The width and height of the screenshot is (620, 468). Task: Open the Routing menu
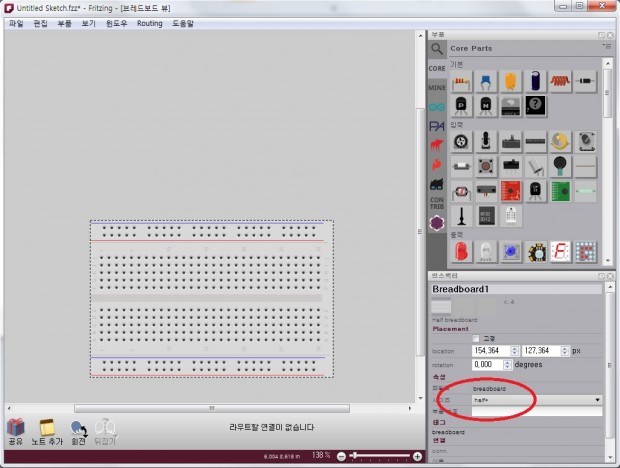tap(149, 22)
